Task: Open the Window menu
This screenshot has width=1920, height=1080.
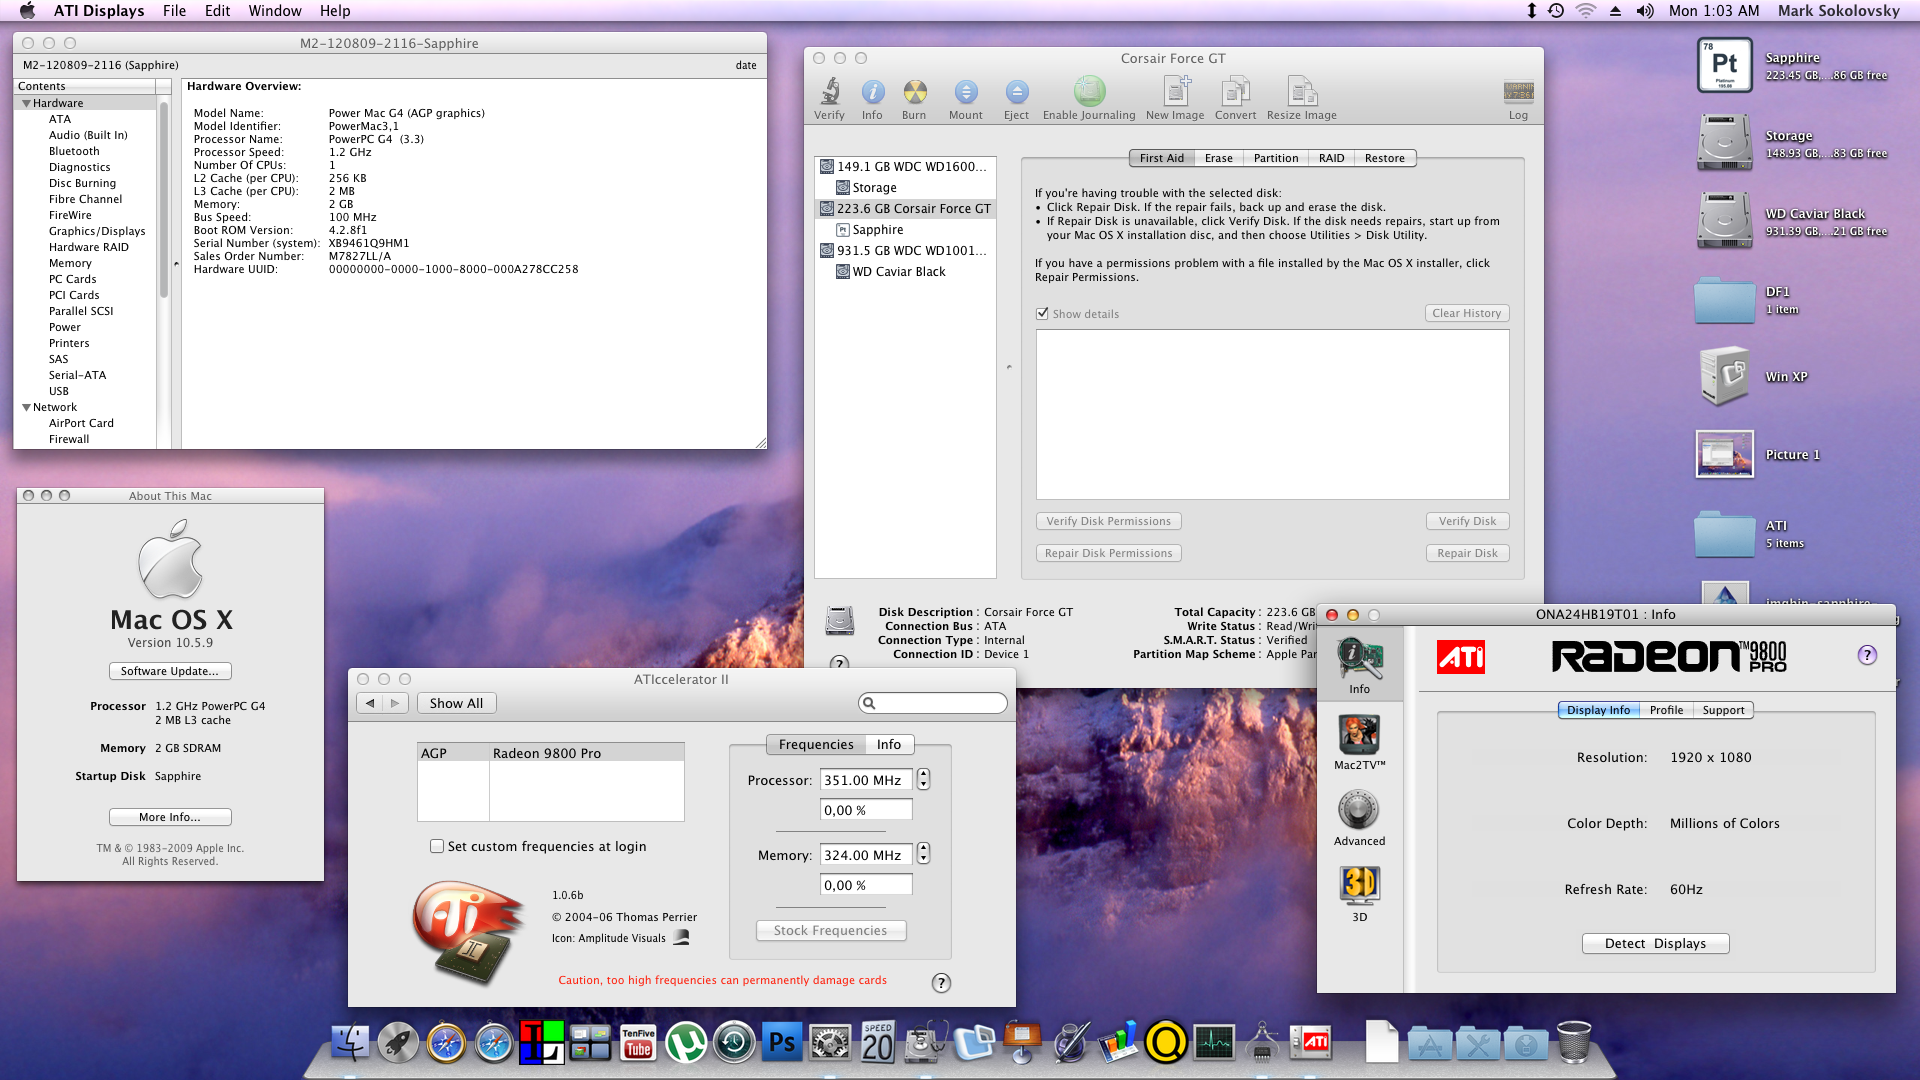Action: coord(275,11)
